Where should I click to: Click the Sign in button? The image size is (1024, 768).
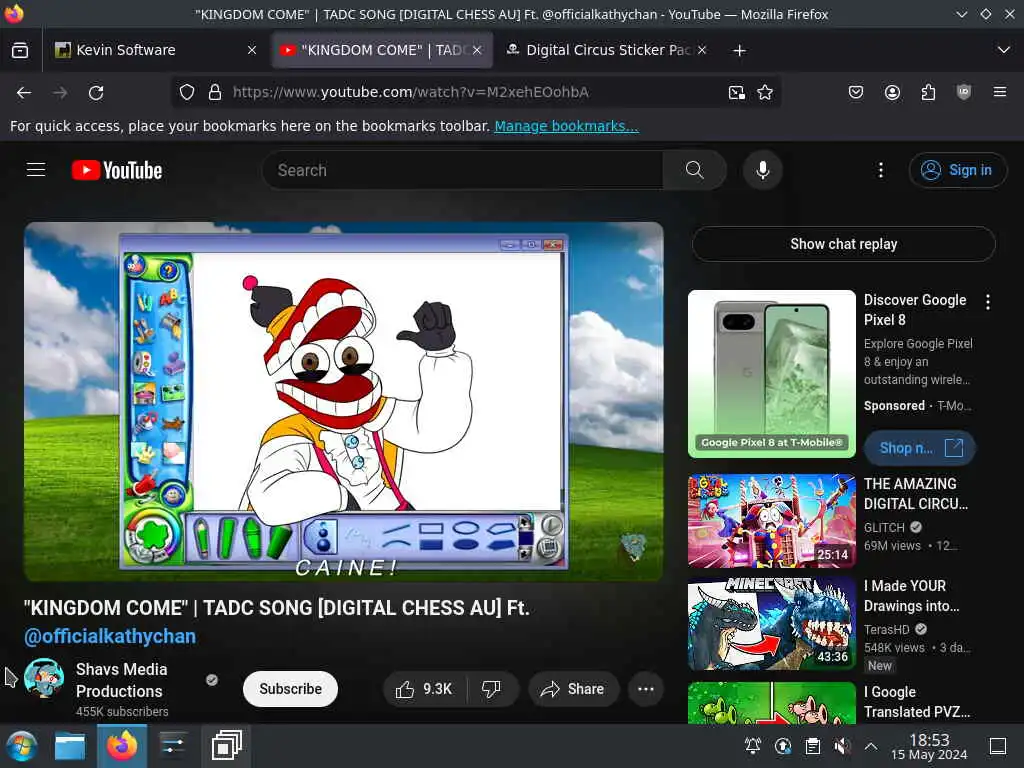coord(957,170)
